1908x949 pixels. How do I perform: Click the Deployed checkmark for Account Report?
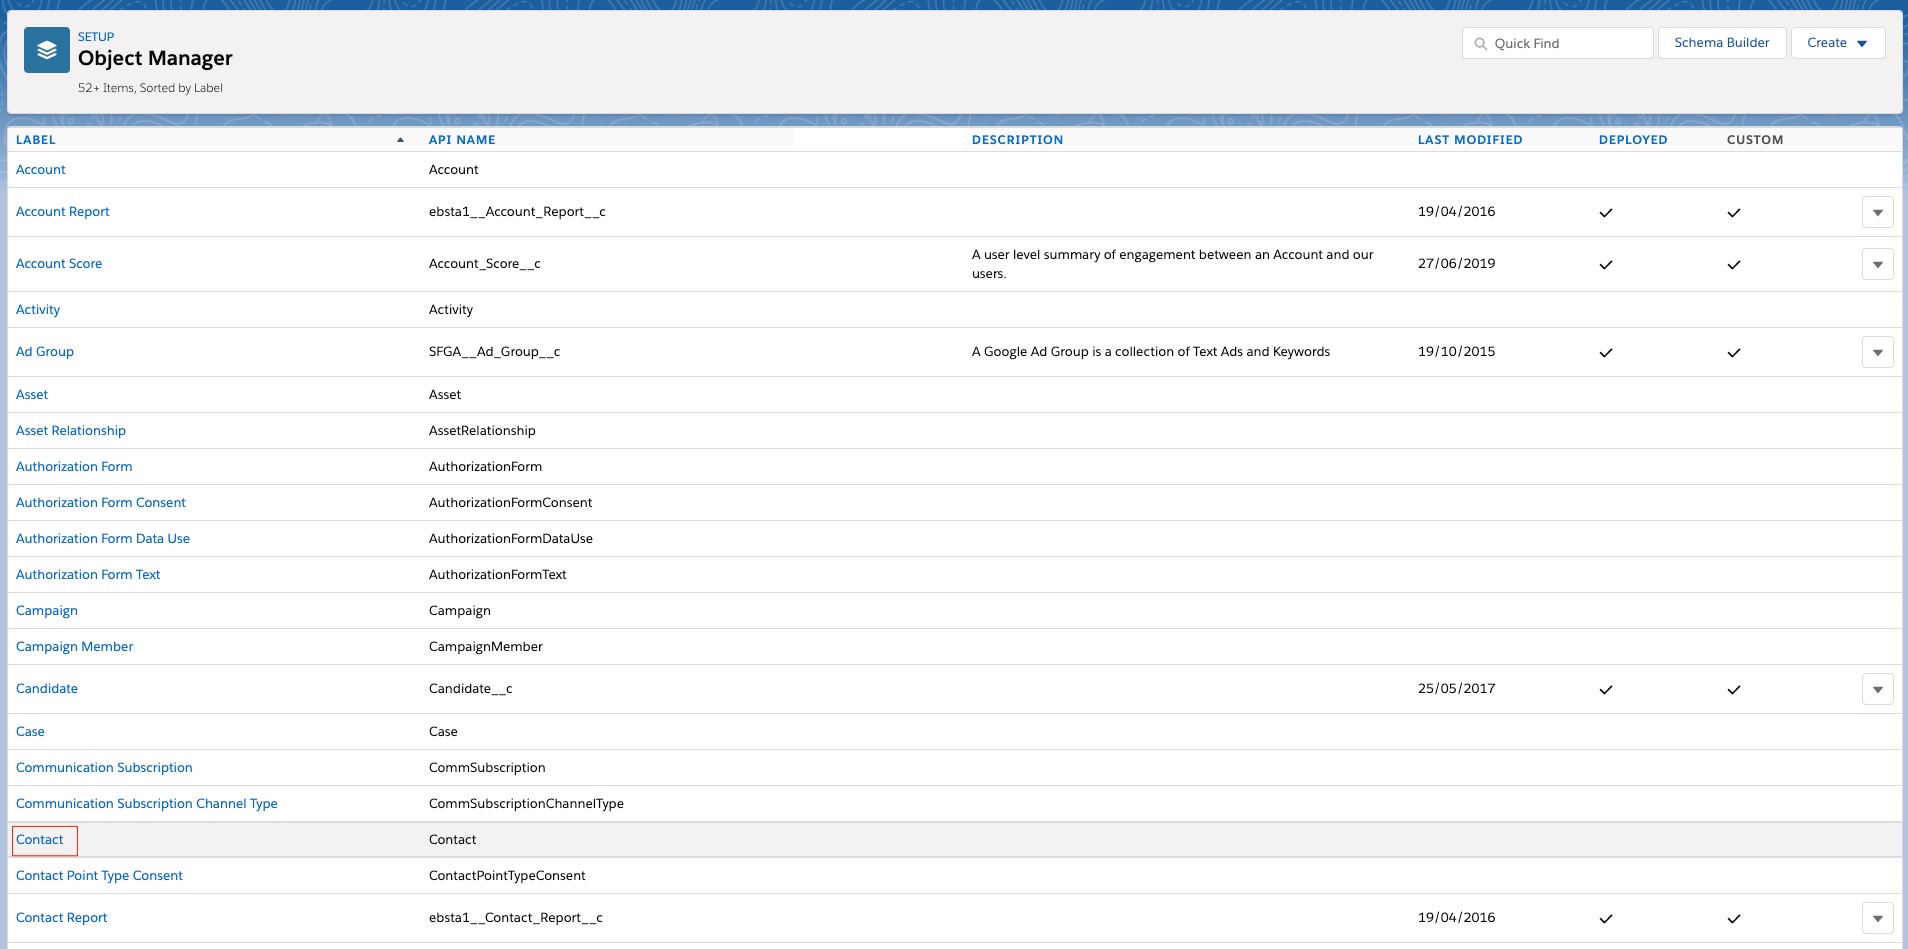point(1606,213)
